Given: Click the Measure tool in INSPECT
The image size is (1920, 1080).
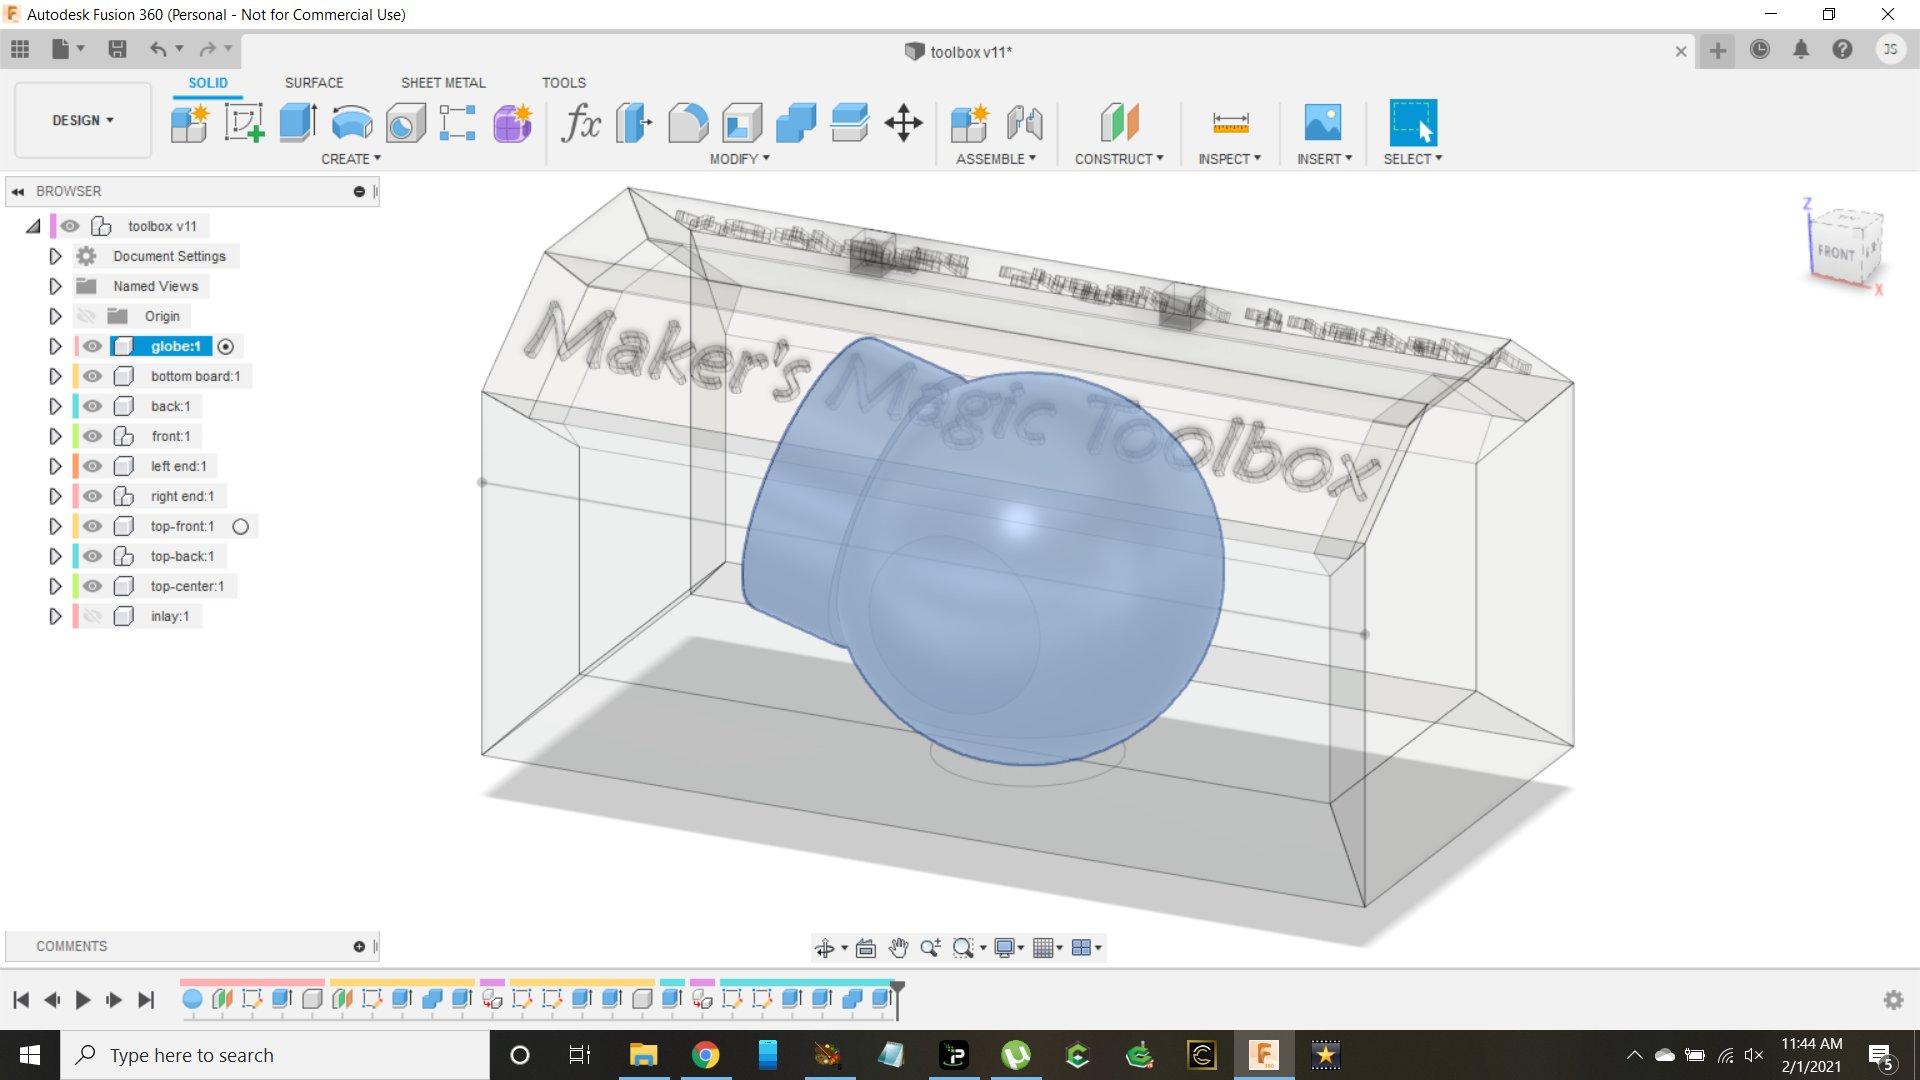Looking at the screenshot, I should coord(1228,121).
